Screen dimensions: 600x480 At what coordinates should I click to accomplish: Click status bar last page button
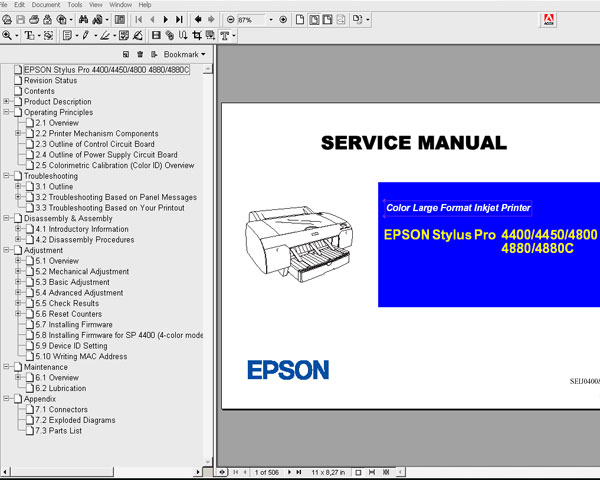pyautogui.click(x=299, y=472)
